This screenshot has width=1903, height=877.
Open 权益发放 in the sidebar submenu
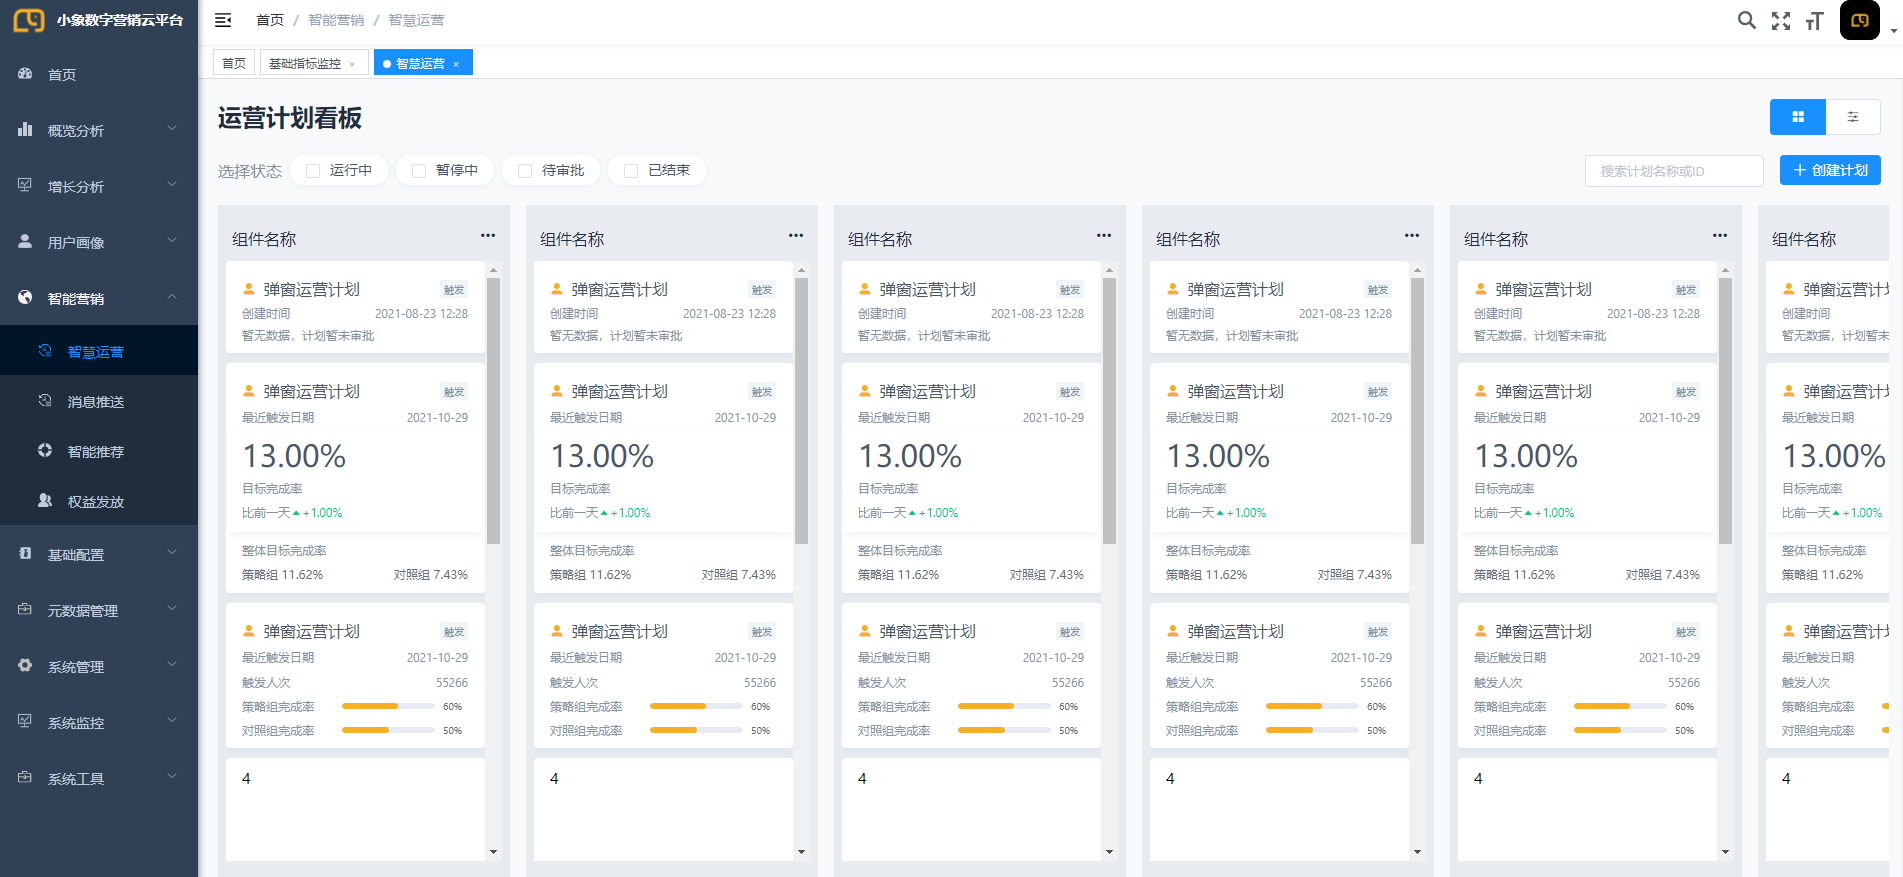click(x=99, y=501)
